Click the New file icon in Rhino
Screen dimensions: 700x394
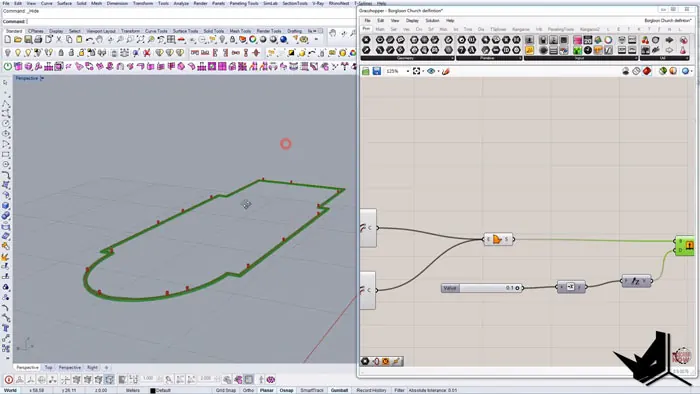coord(8,40)
